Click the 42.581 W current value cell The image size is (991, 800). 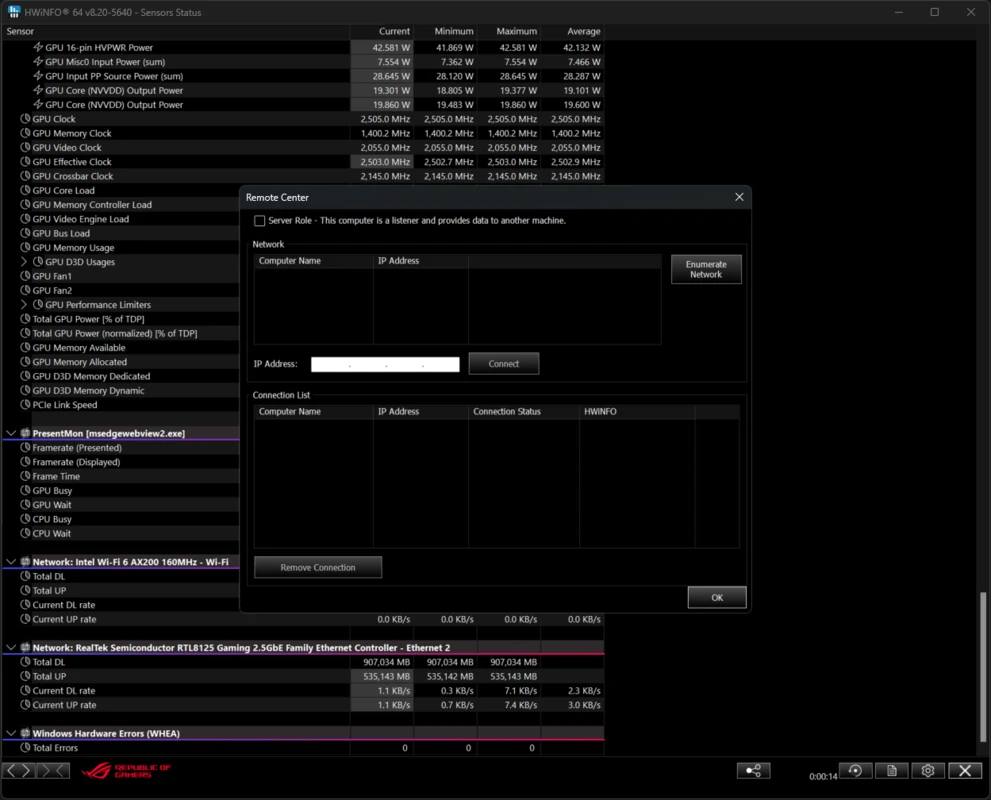click(x=382, y=47)
